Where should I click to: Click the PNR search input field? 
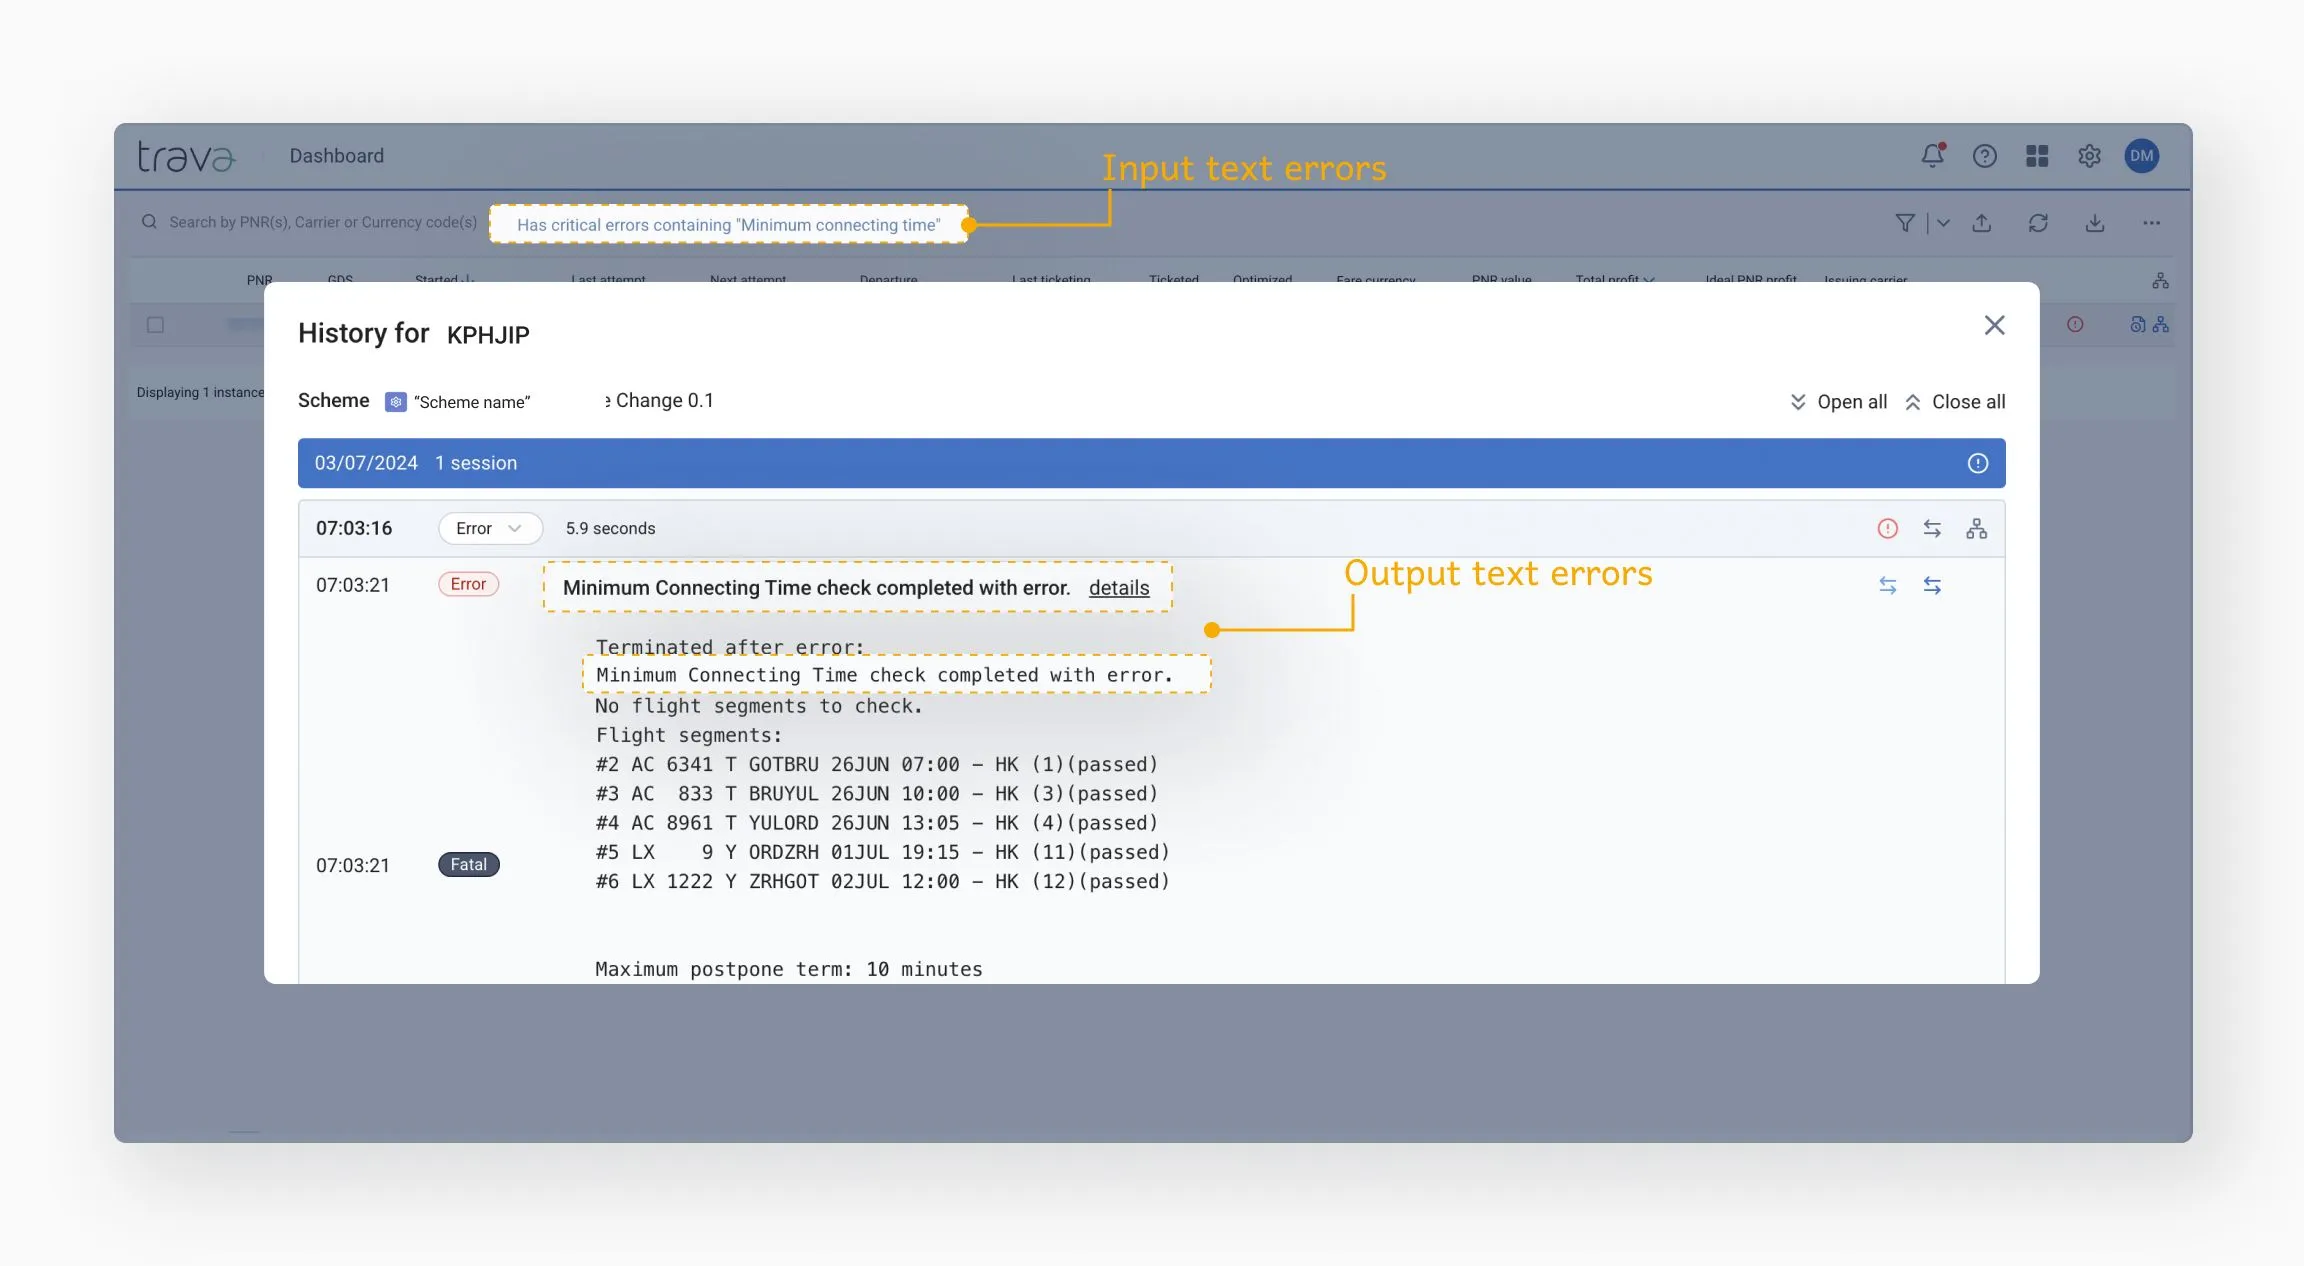pos(322,222)
